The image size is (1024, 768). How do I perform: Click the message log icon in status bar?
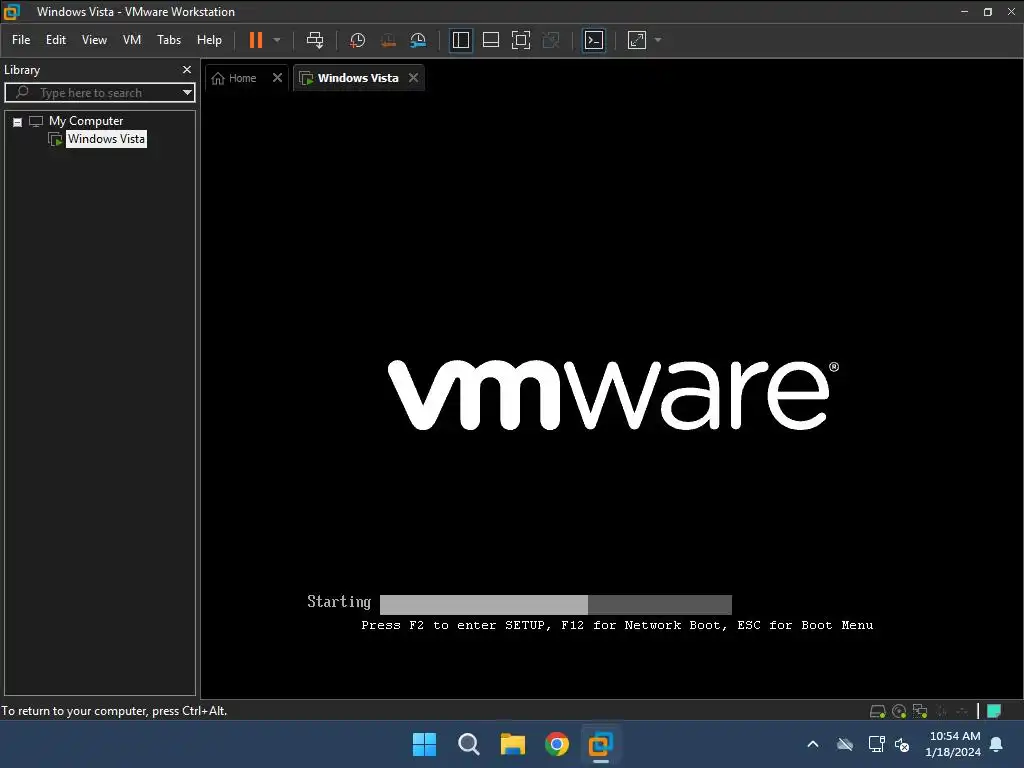994,711
